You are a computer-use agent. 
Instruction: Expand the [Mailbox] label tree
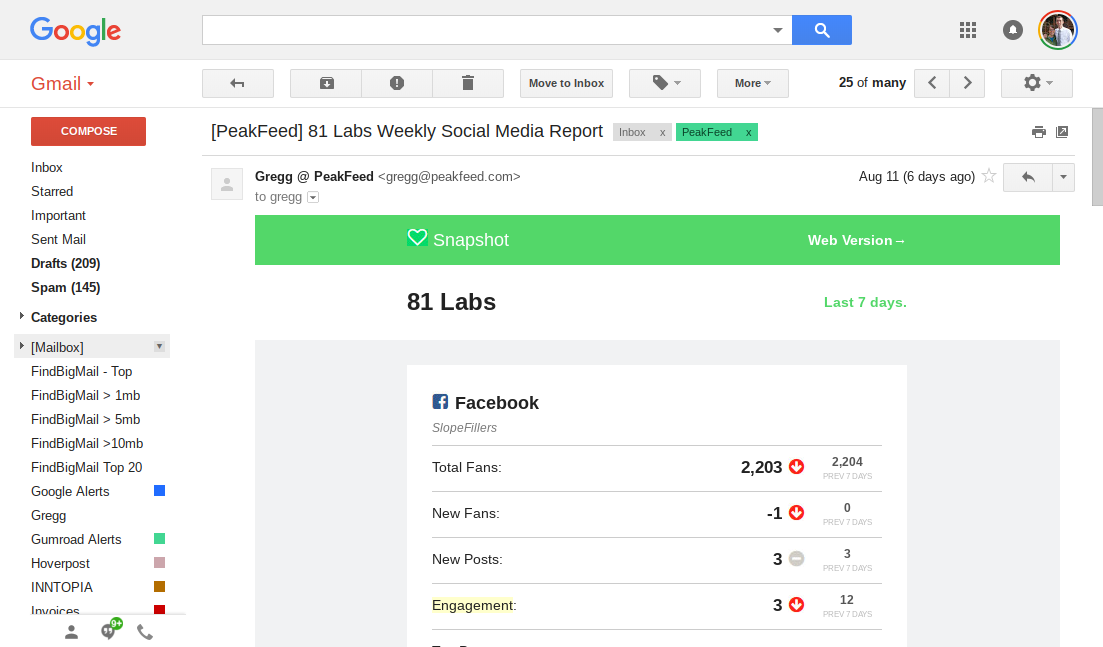tap(22, 346)
